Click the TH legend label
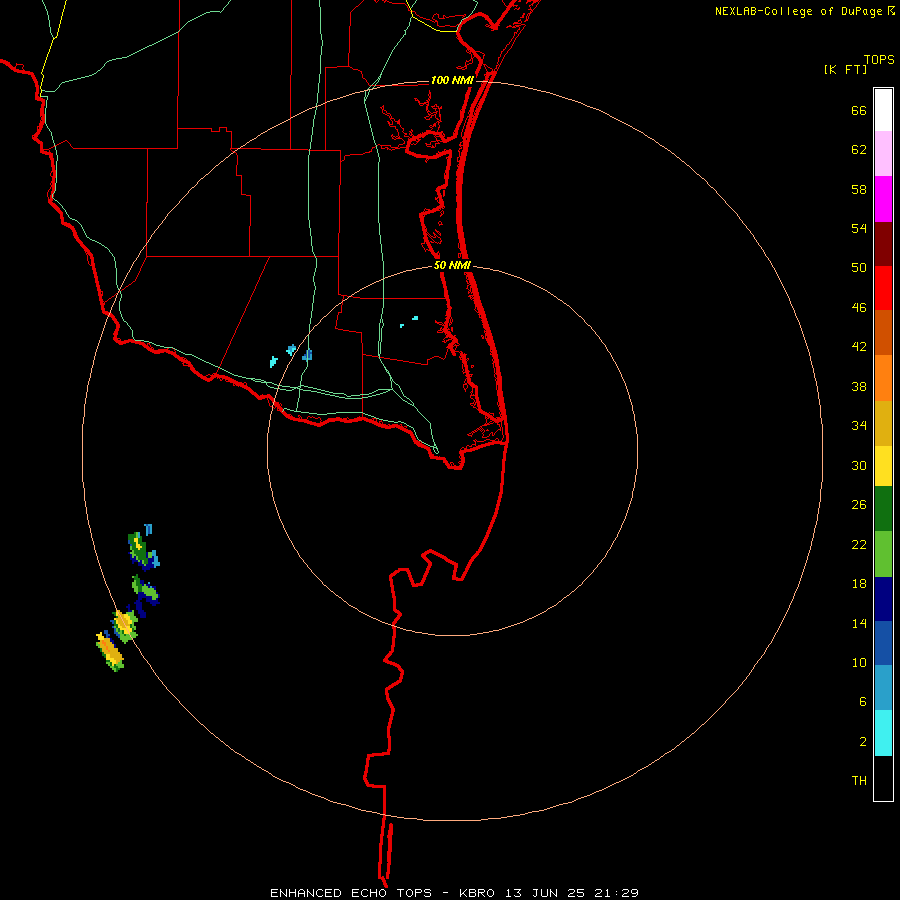This screenshot has height=900, width=900. (859, 781)
